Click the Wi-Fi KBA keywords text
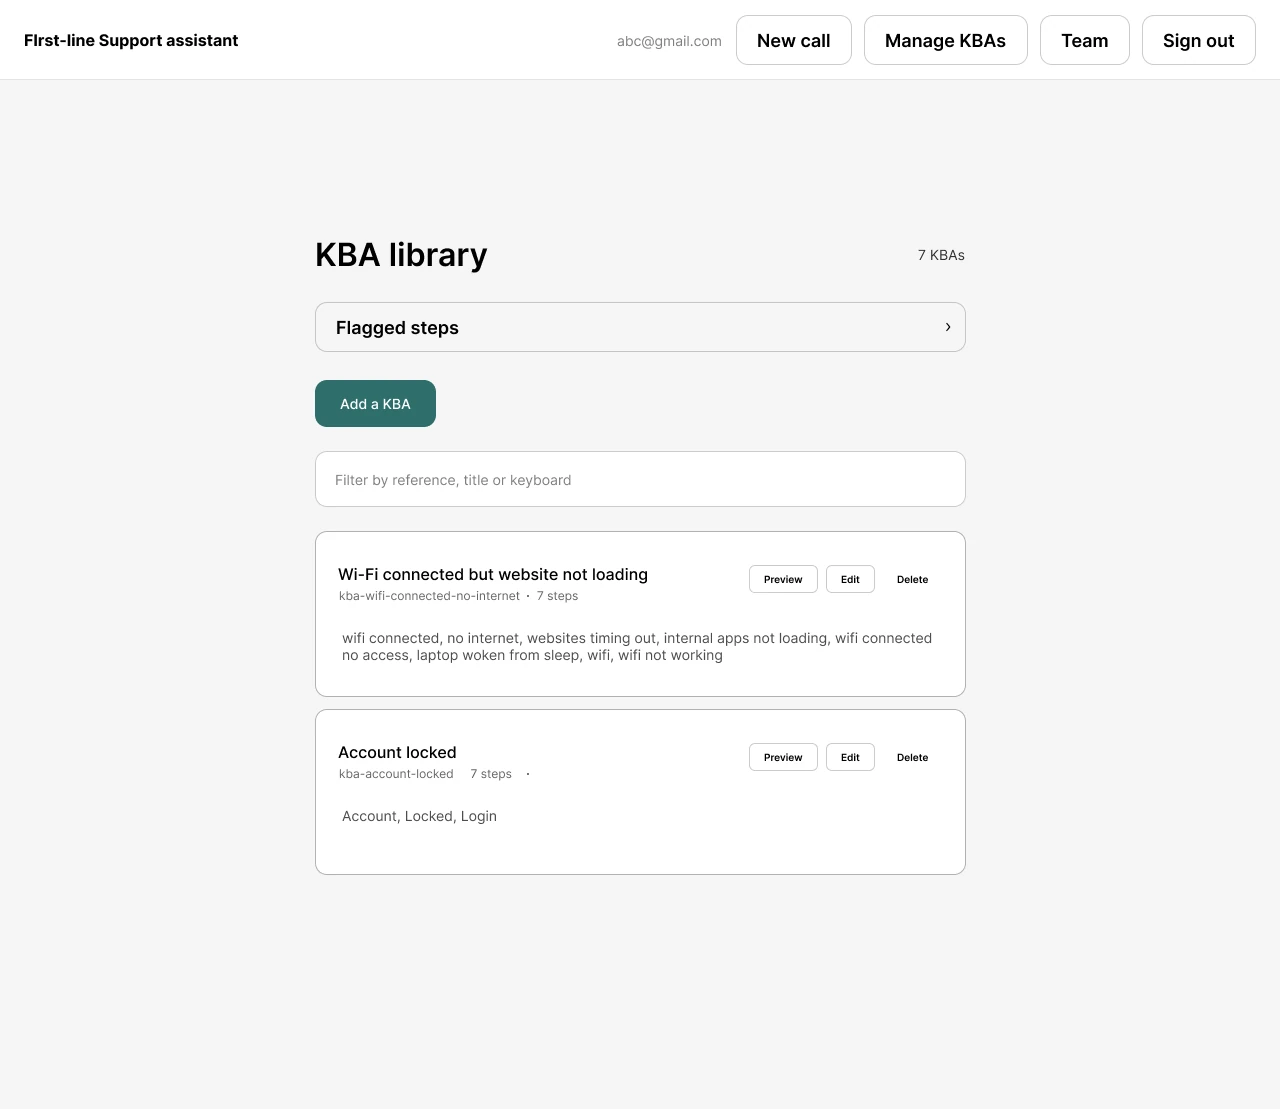Screen dimensions: 1280x1109 (637, 646)
